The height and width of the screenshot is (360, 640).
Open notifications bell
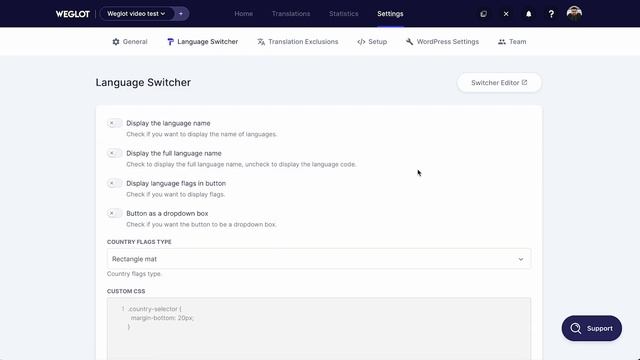[528, 14]
